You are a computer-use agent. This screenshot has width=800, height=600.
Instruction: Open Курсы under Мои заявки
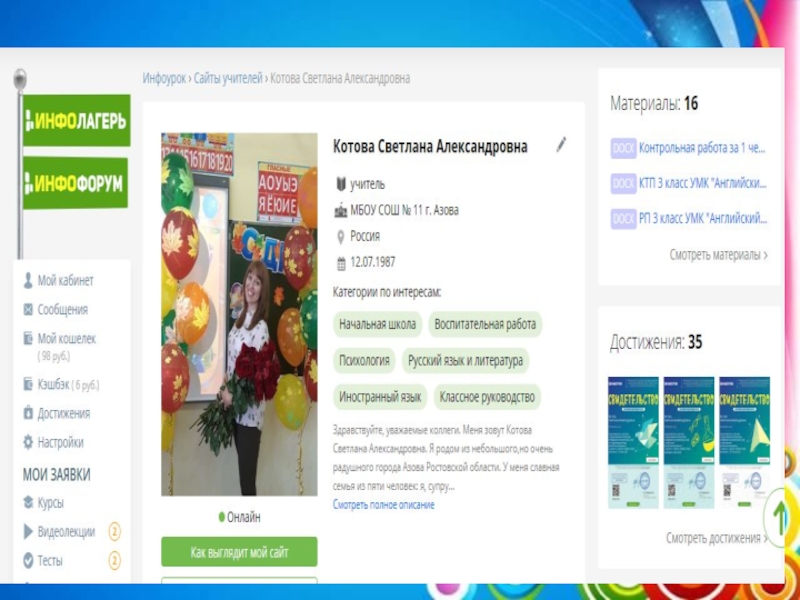(x=51, y=503)
